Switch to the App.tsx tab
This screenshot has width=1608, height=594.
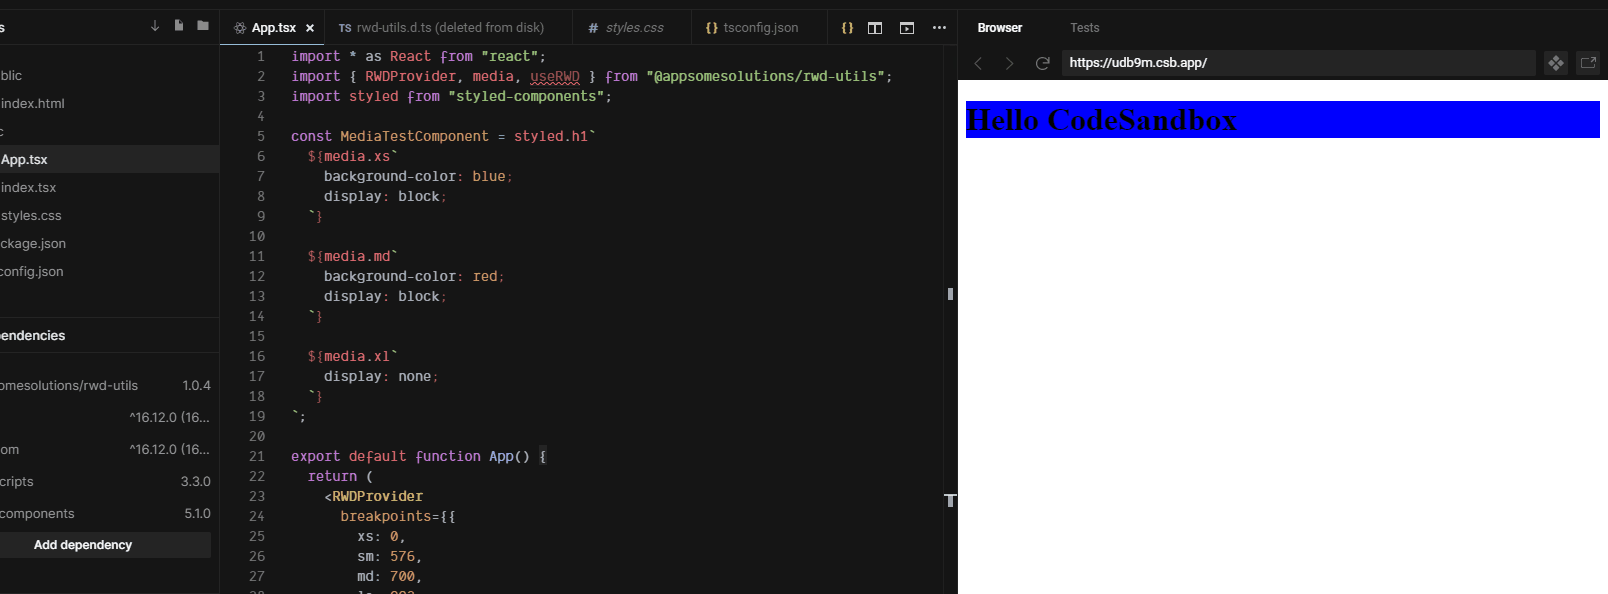click(x=274, y=28)
